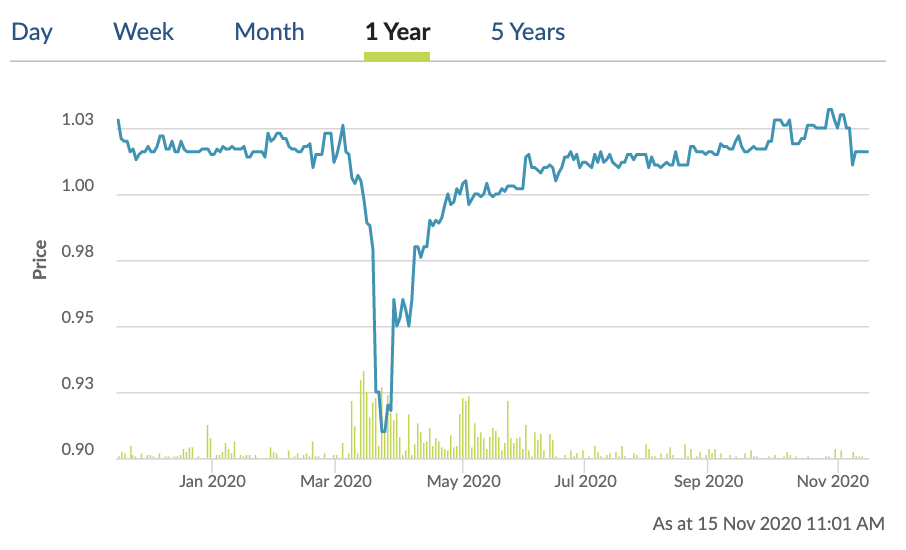Screen dimensions: 906x550
Task: Click the 1.03 price axis value
Action: click(x=78, y=121)
